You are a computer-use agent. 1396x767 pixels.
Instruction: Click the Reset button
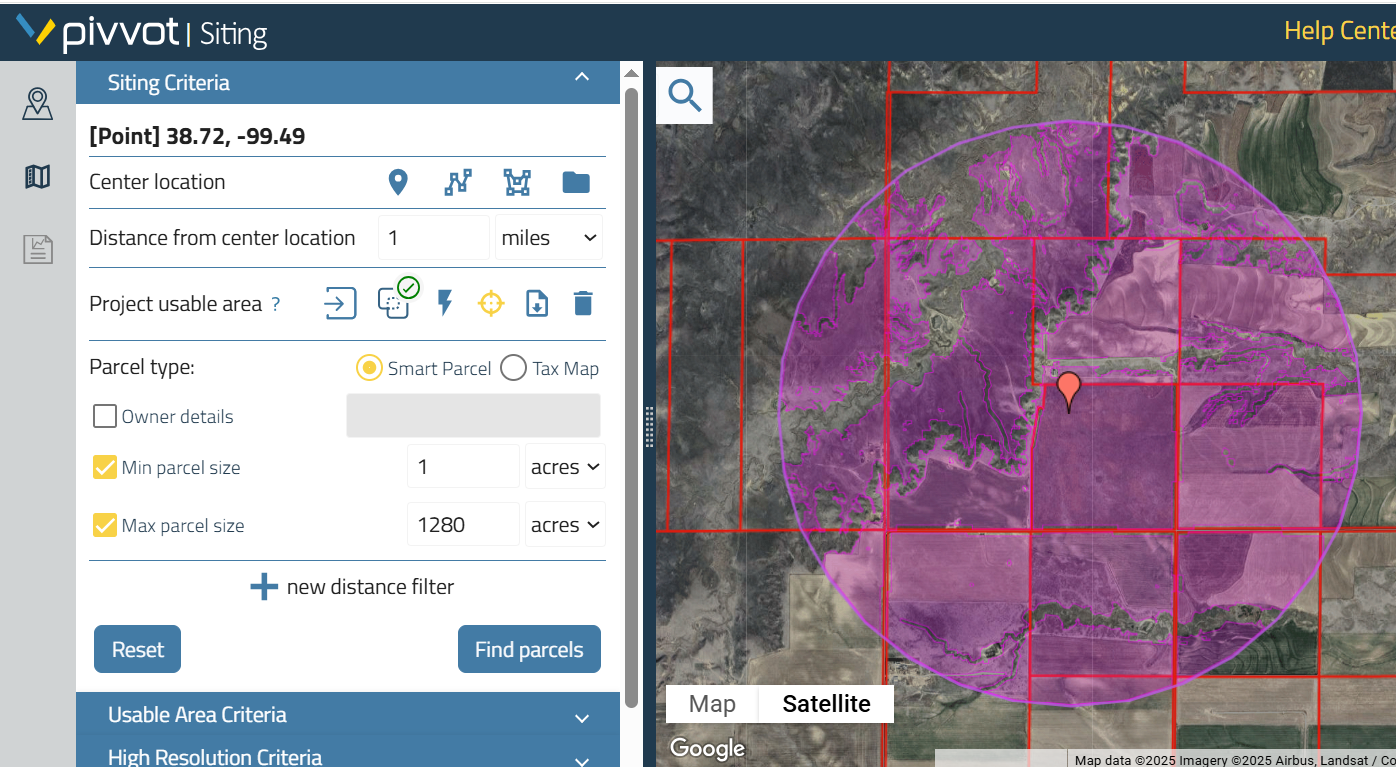click(137, 649)
